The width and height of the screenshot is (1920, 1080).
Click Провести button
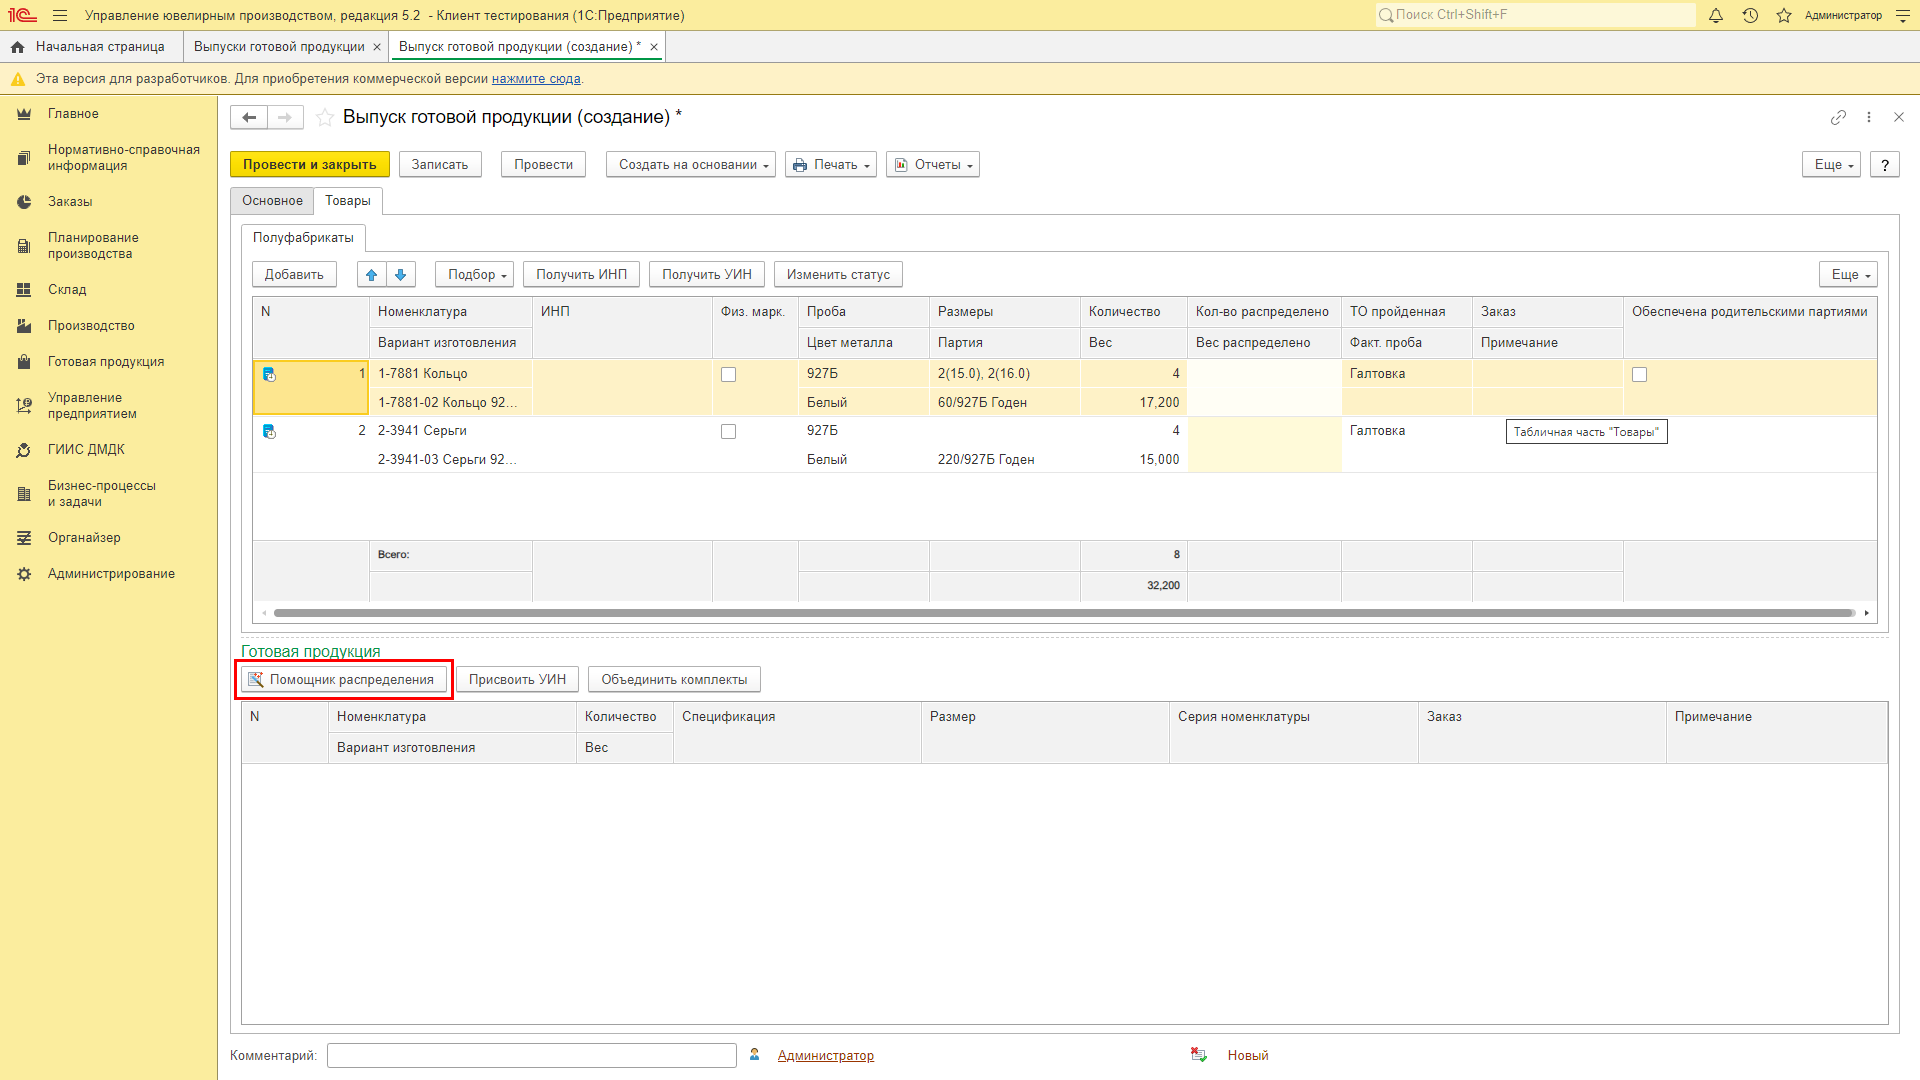544,165
